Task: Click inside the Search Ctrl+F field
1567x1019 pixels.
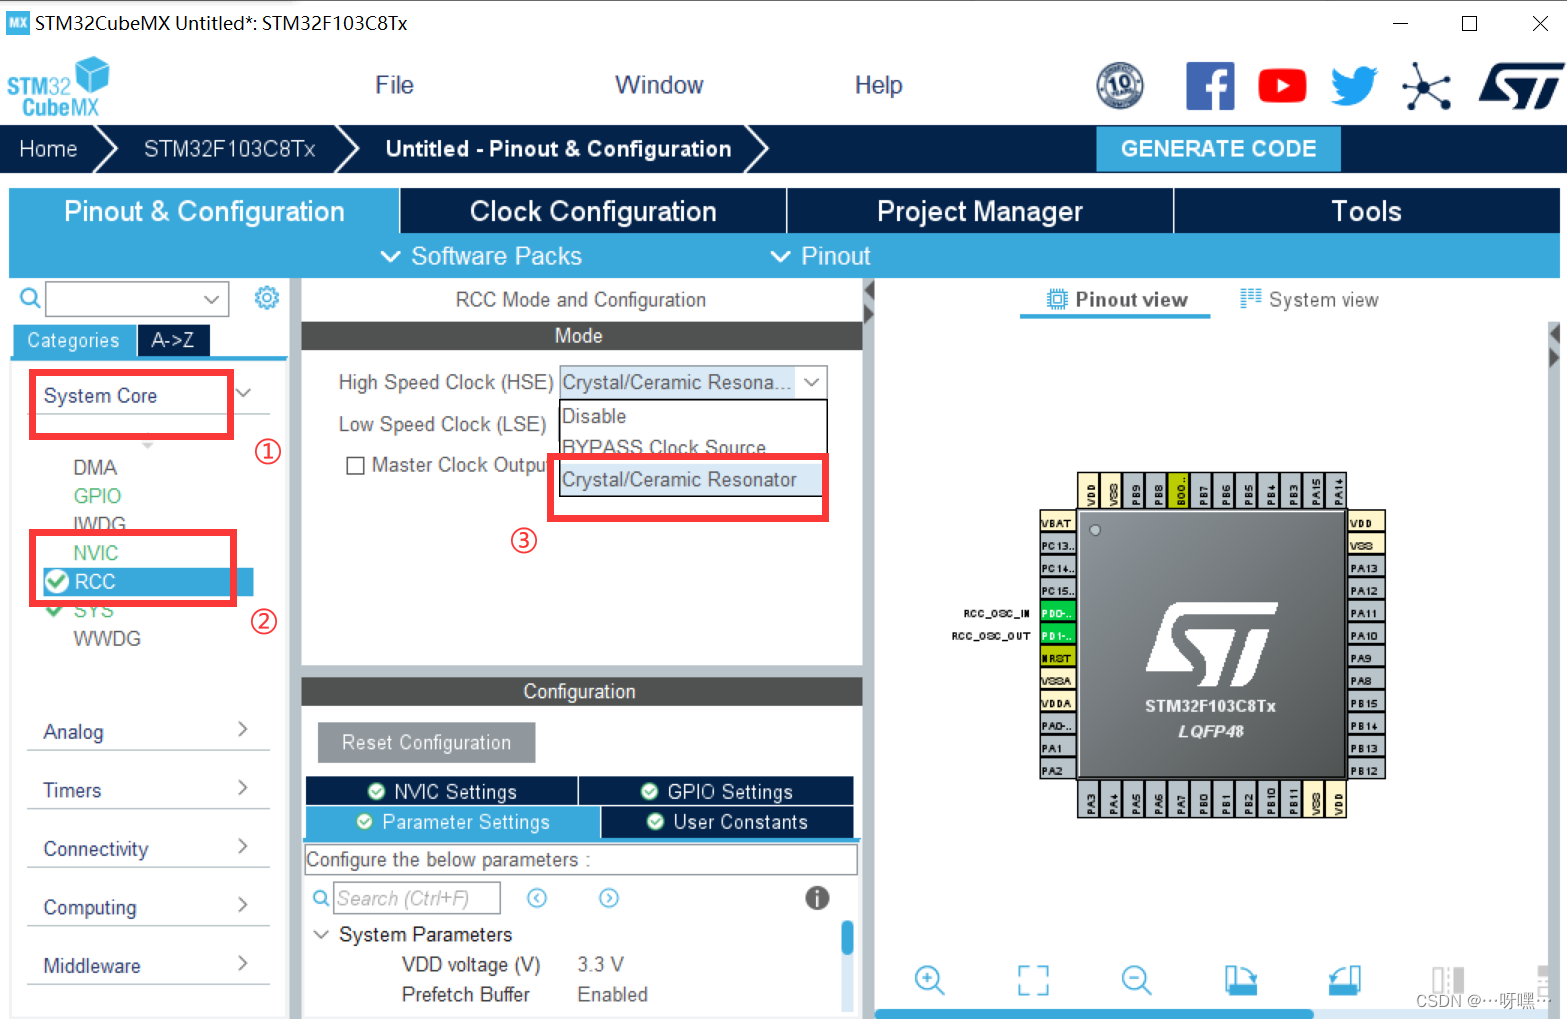Action: coord(417,897)
